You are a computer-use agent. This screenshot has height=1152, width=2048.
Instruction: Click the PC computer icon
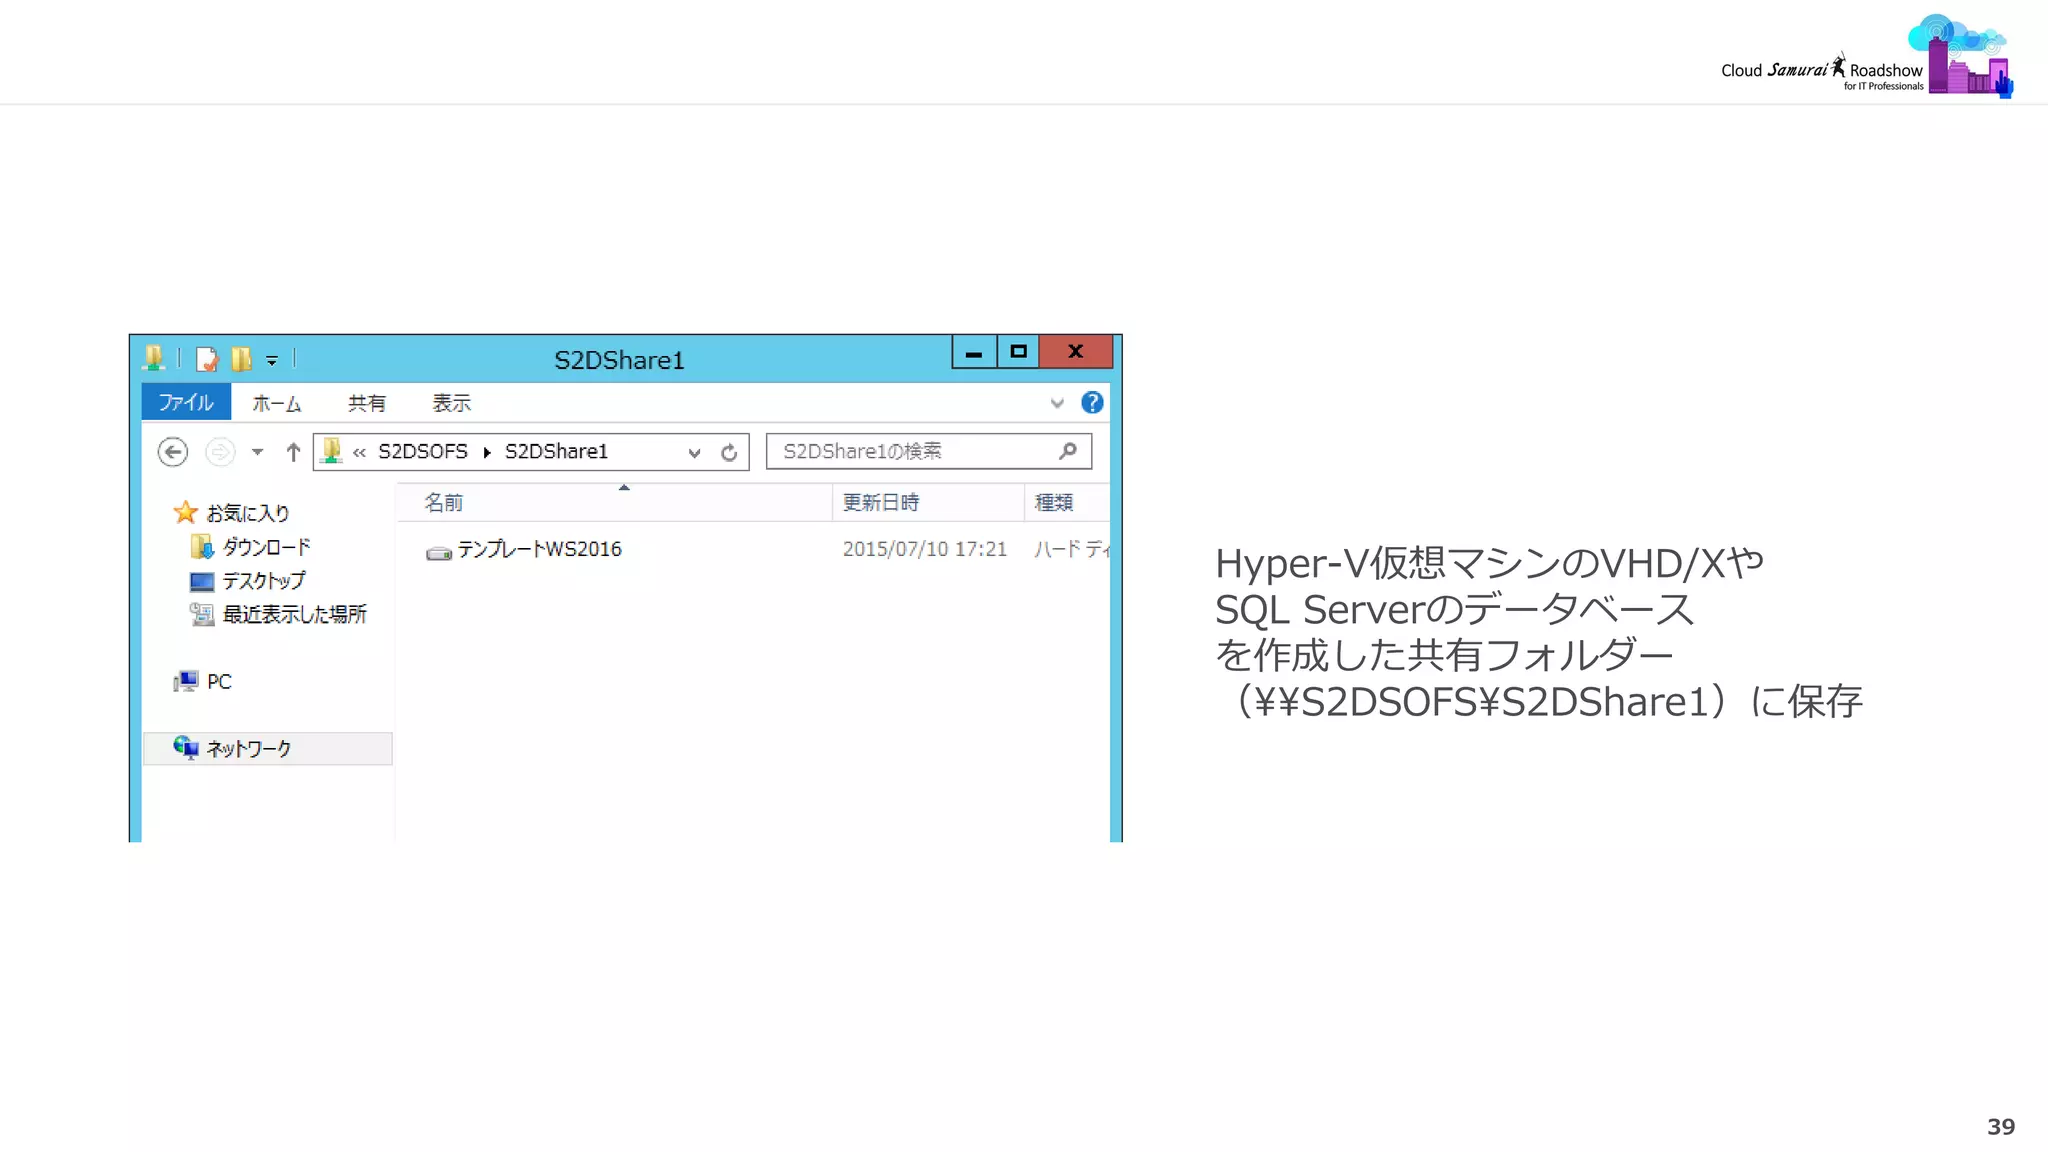click(186, 682)
